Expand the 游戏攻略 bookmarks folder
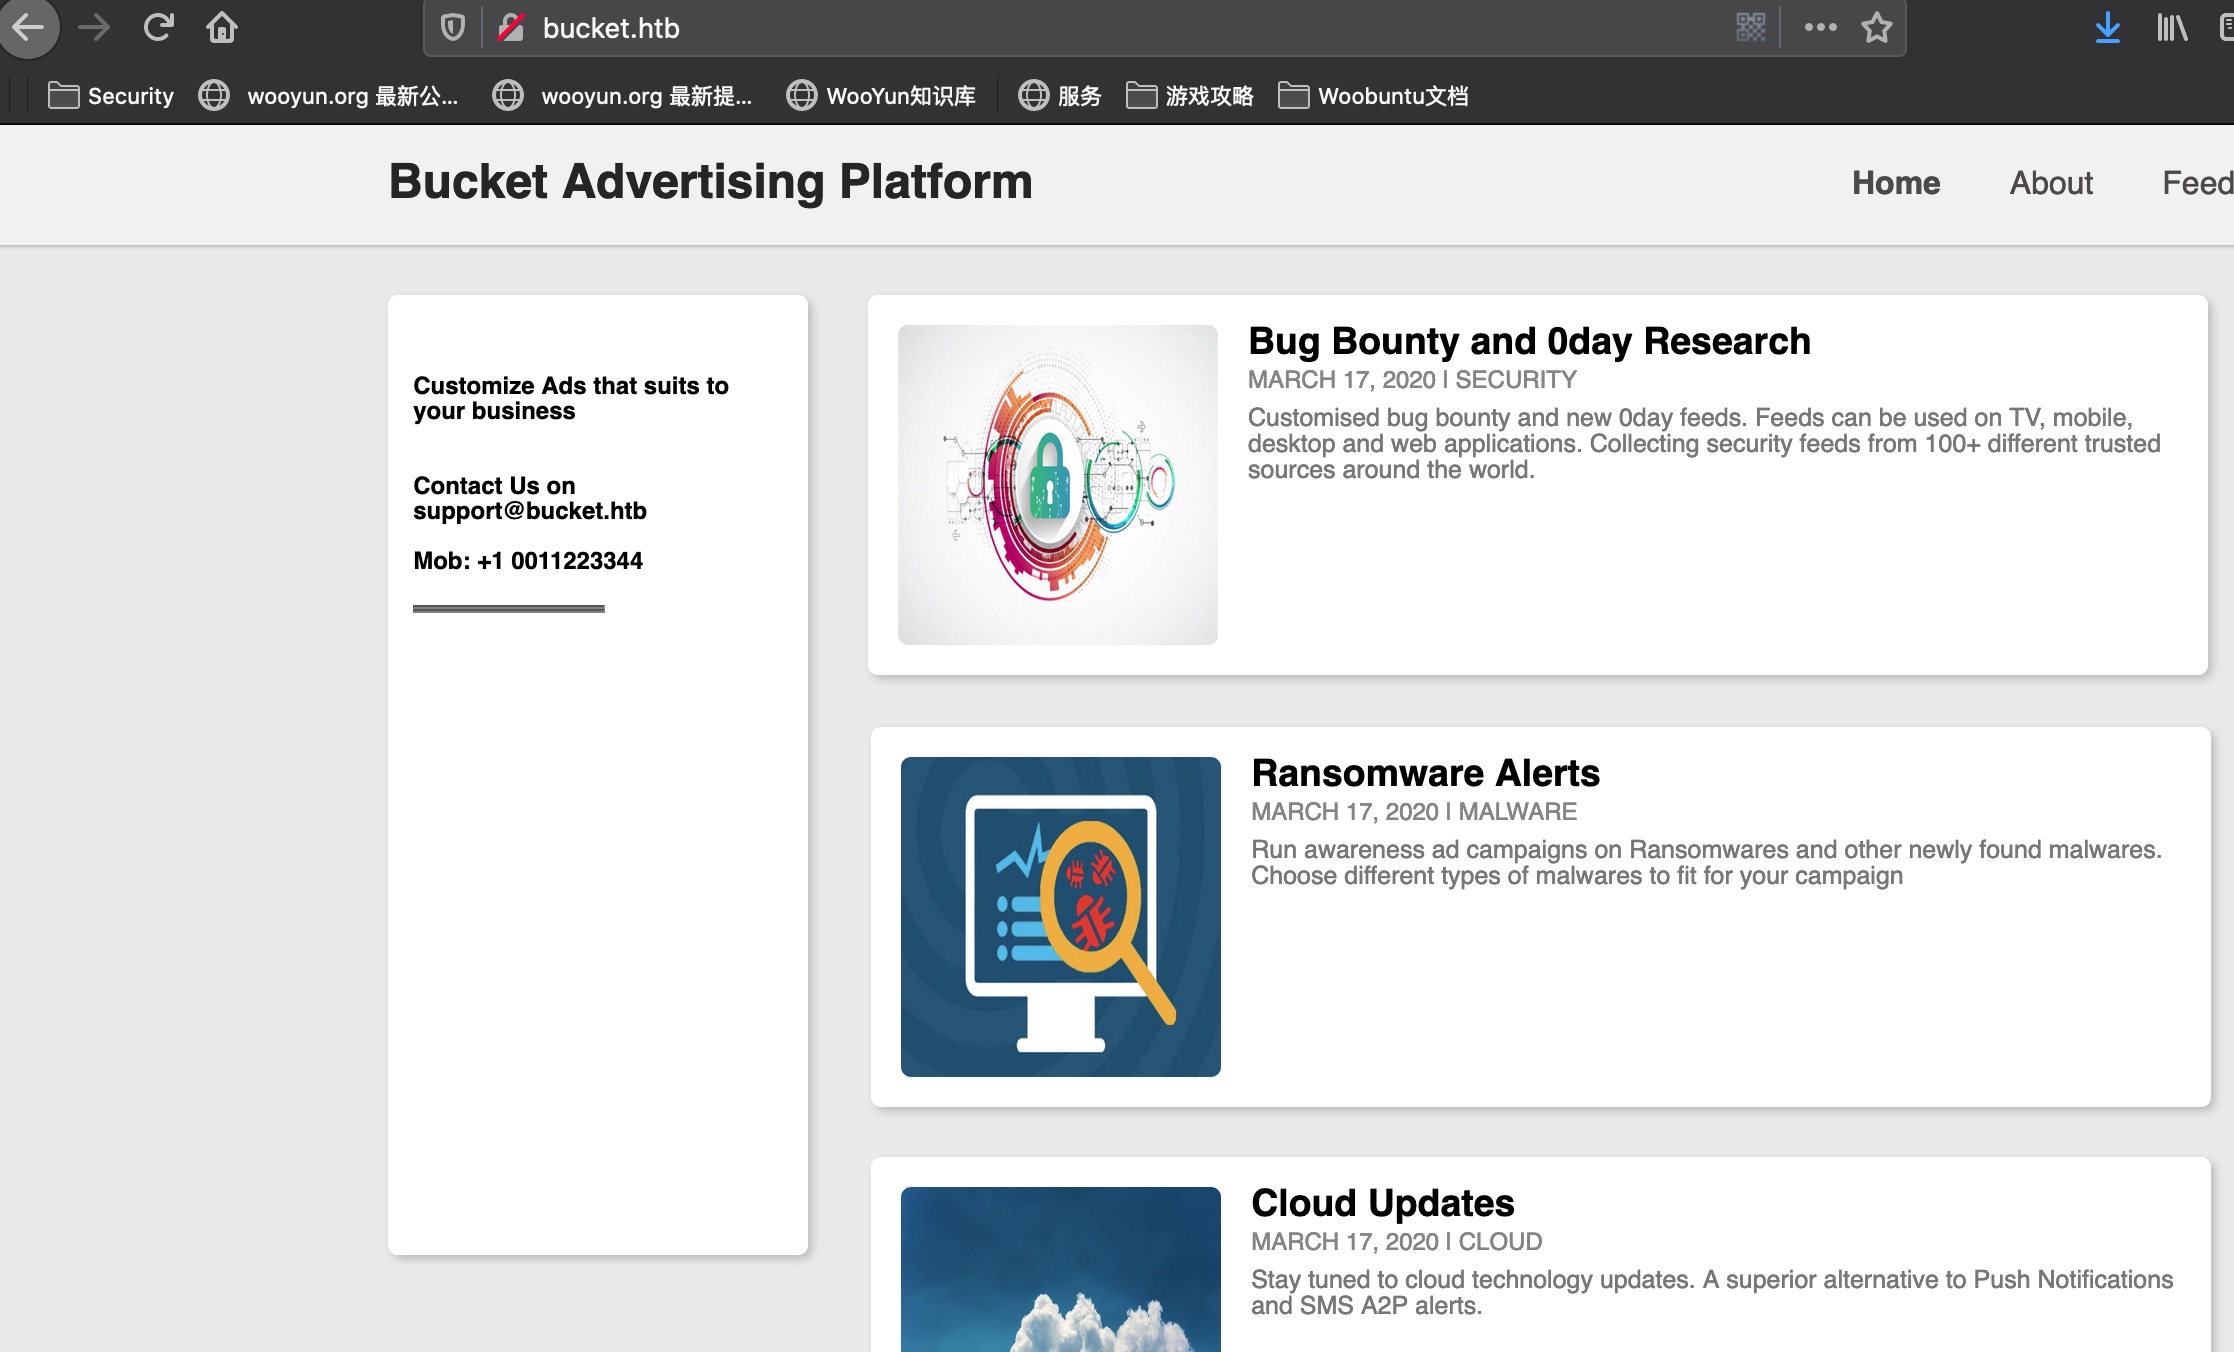This screenshot has height=1352, width=2234. (1190, 96)
